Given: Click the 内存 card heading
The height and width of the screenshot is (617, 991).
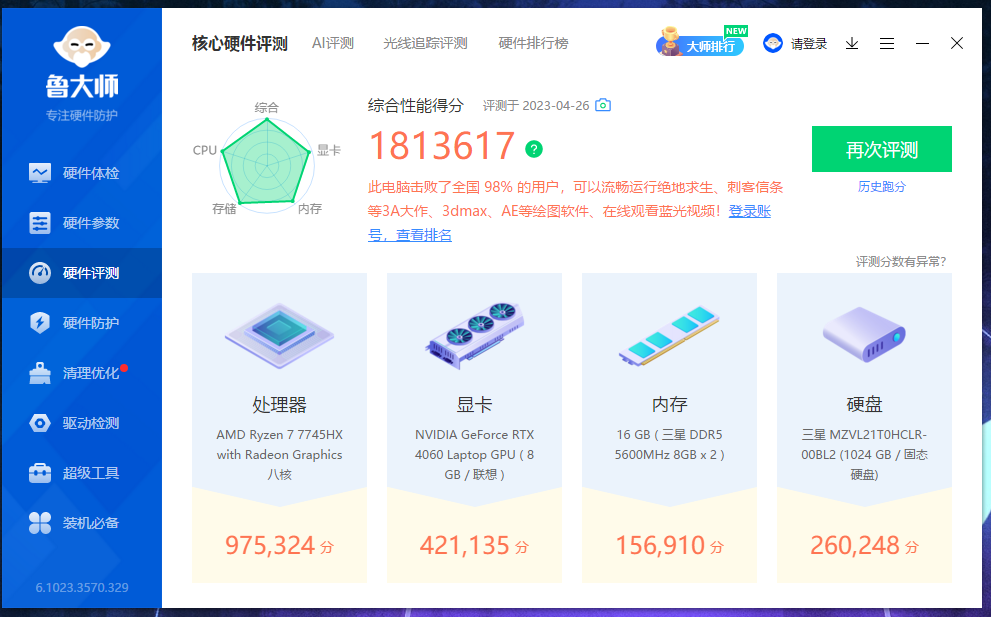Looking at the screenshot, I should [669, 405].
